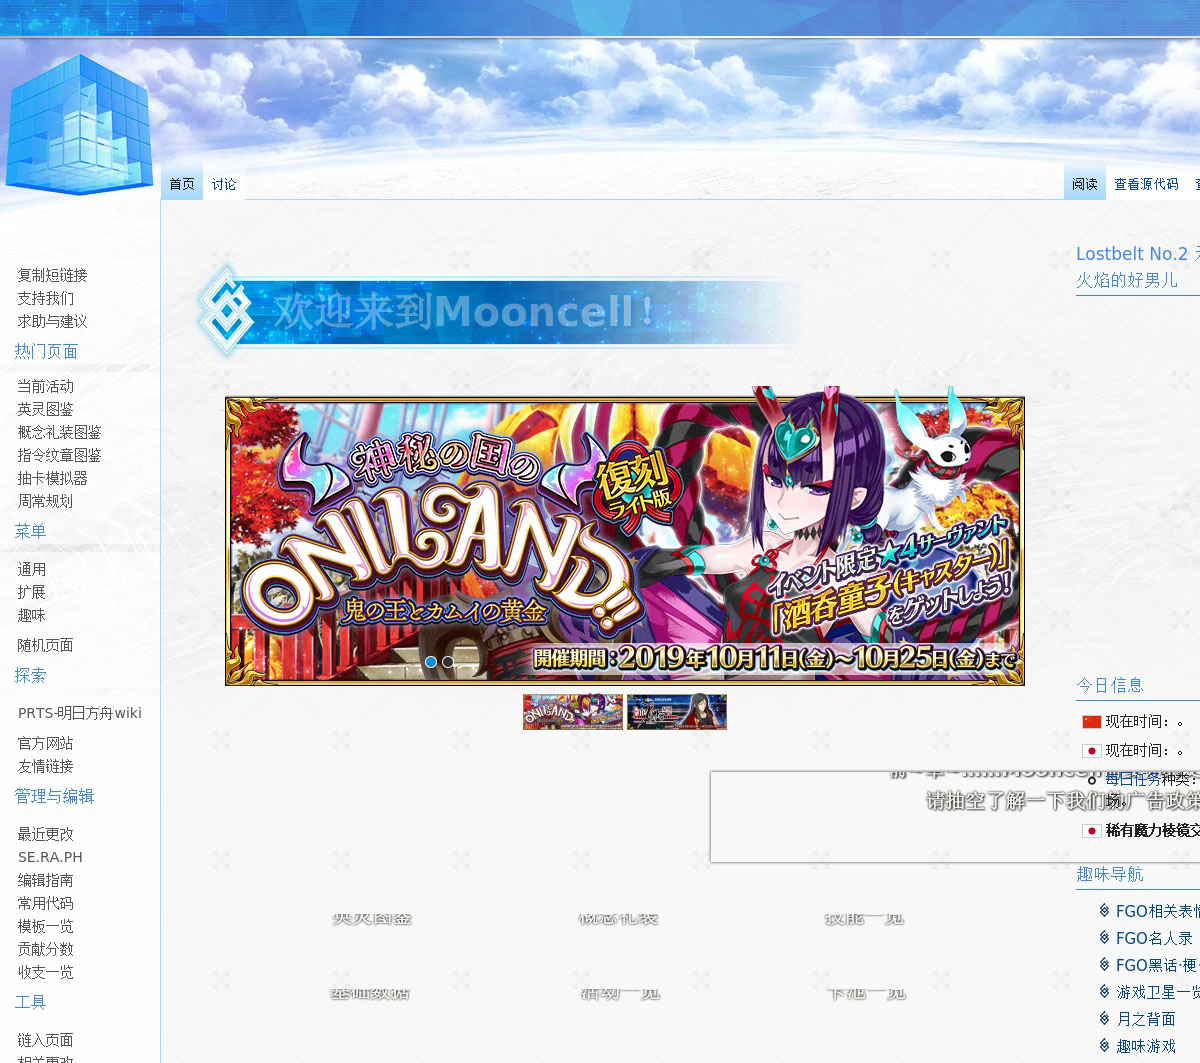Open the 编辑指南 link
The width and height of the screenshot is (1200, 1063).
(x=45, y=880)
